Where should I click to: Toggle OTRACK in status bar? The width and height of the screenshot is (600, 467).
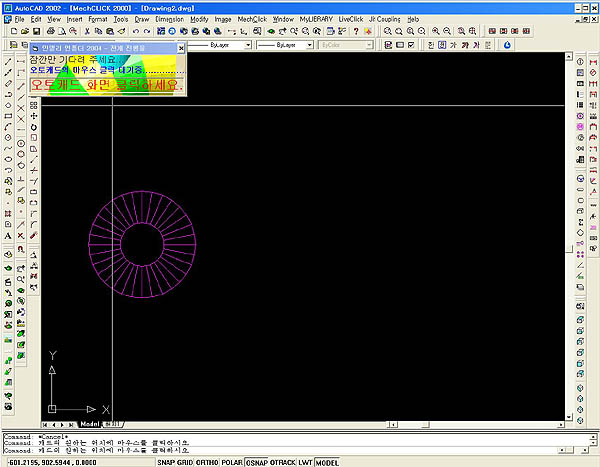pos(283,462)
